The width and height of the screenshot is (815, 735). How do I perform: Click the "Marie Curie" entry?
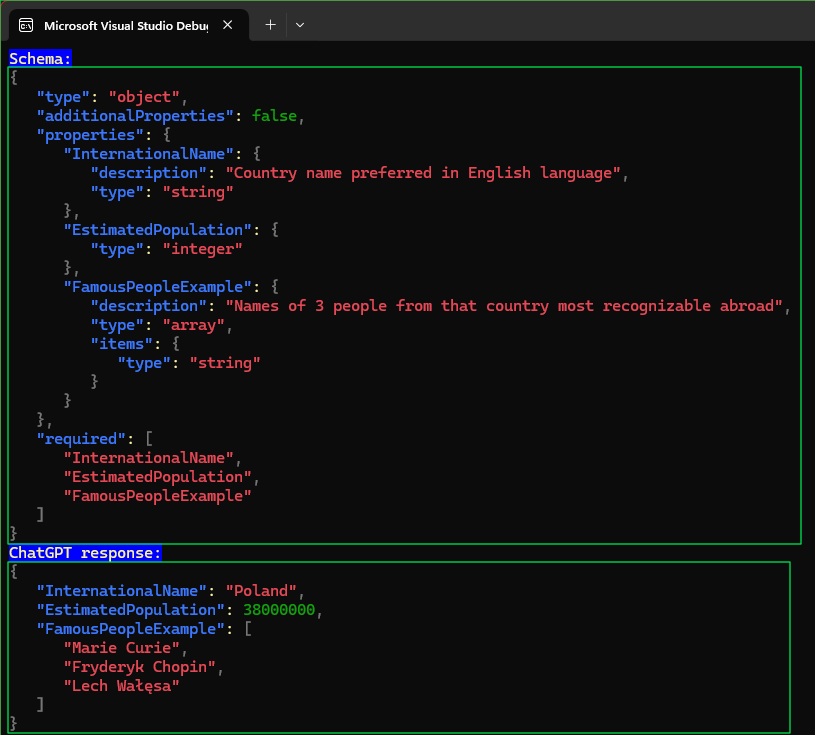click(122, 648)
